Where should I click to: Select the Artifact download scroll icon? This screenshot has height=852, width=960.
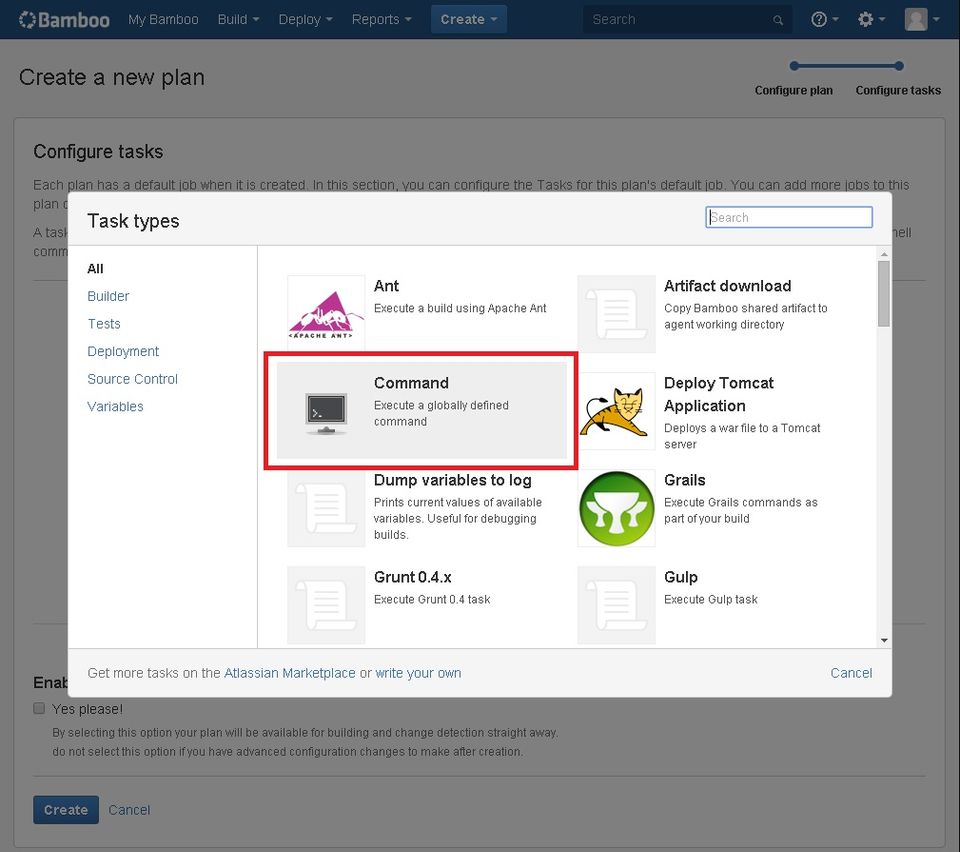coord(617,313)
